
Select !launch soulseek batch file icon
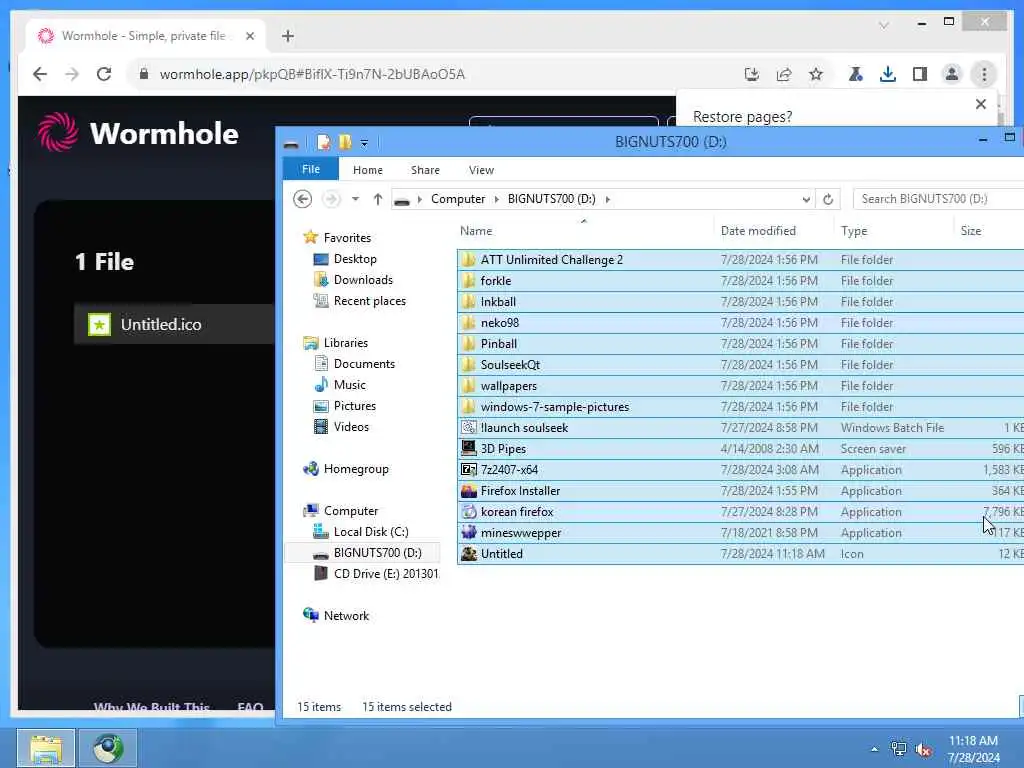pos(468,428)
